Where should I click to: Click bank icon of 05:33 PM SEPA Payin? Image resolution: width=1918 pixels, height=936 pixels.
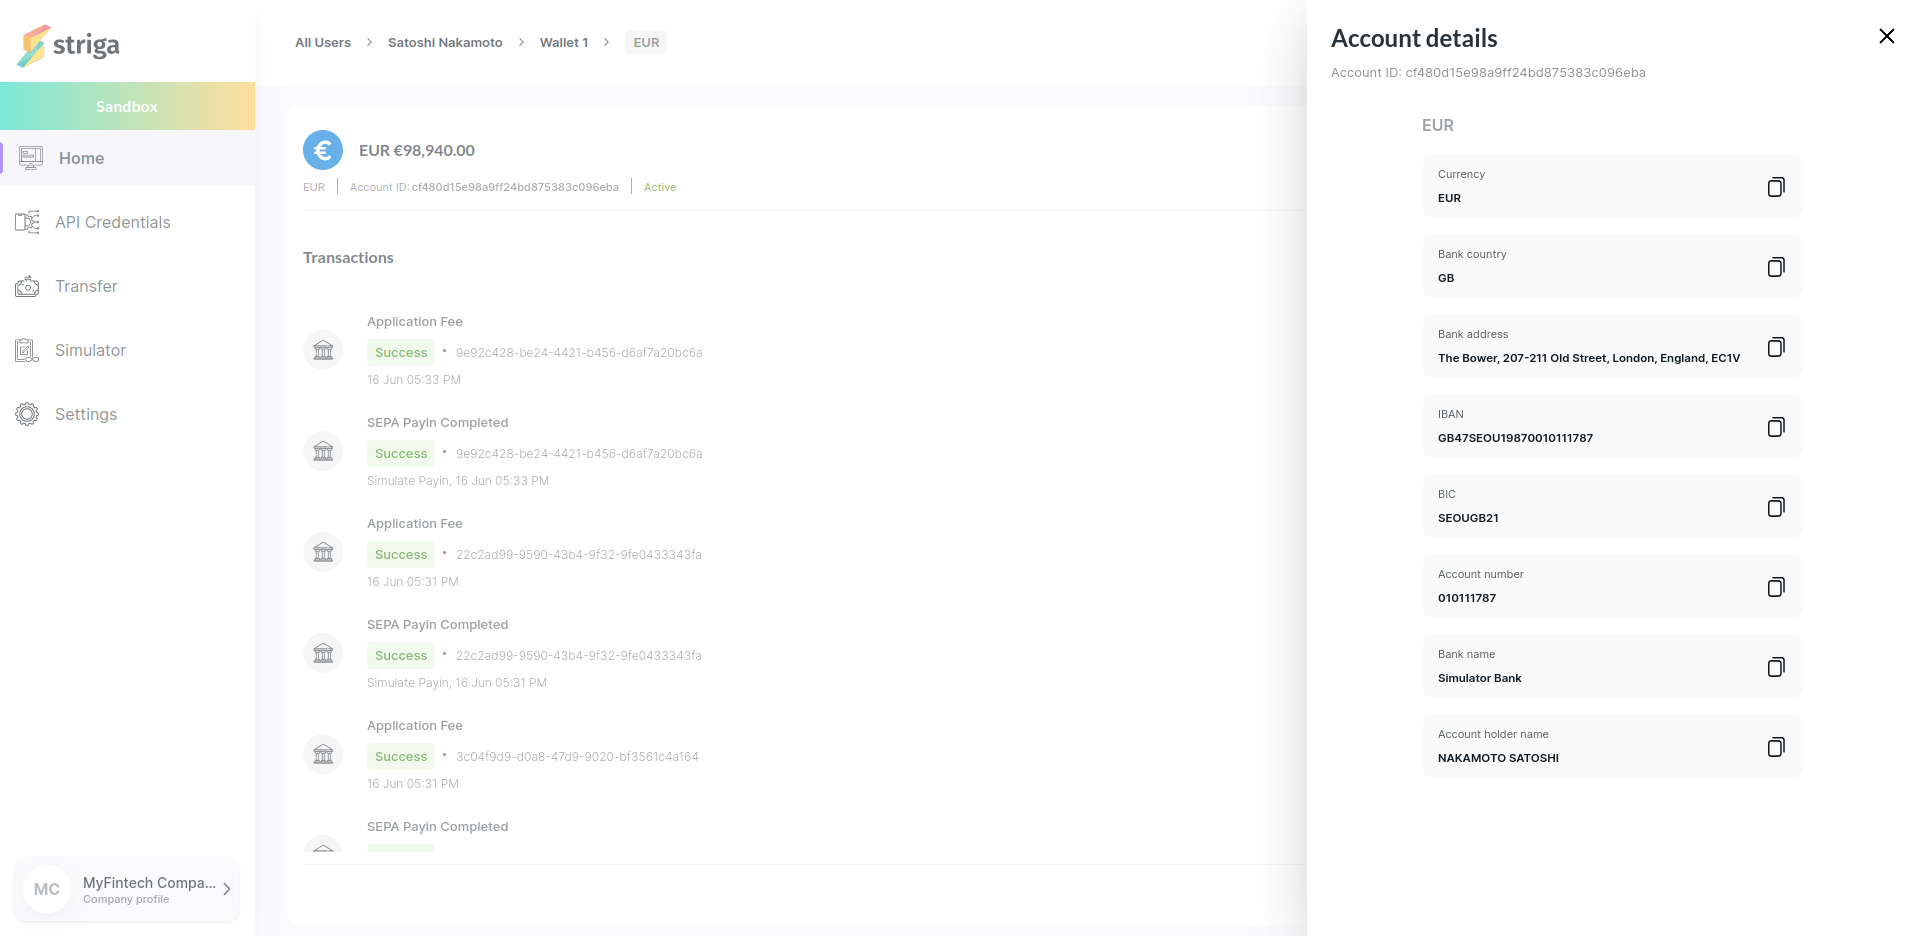click(x=323, y=451)
